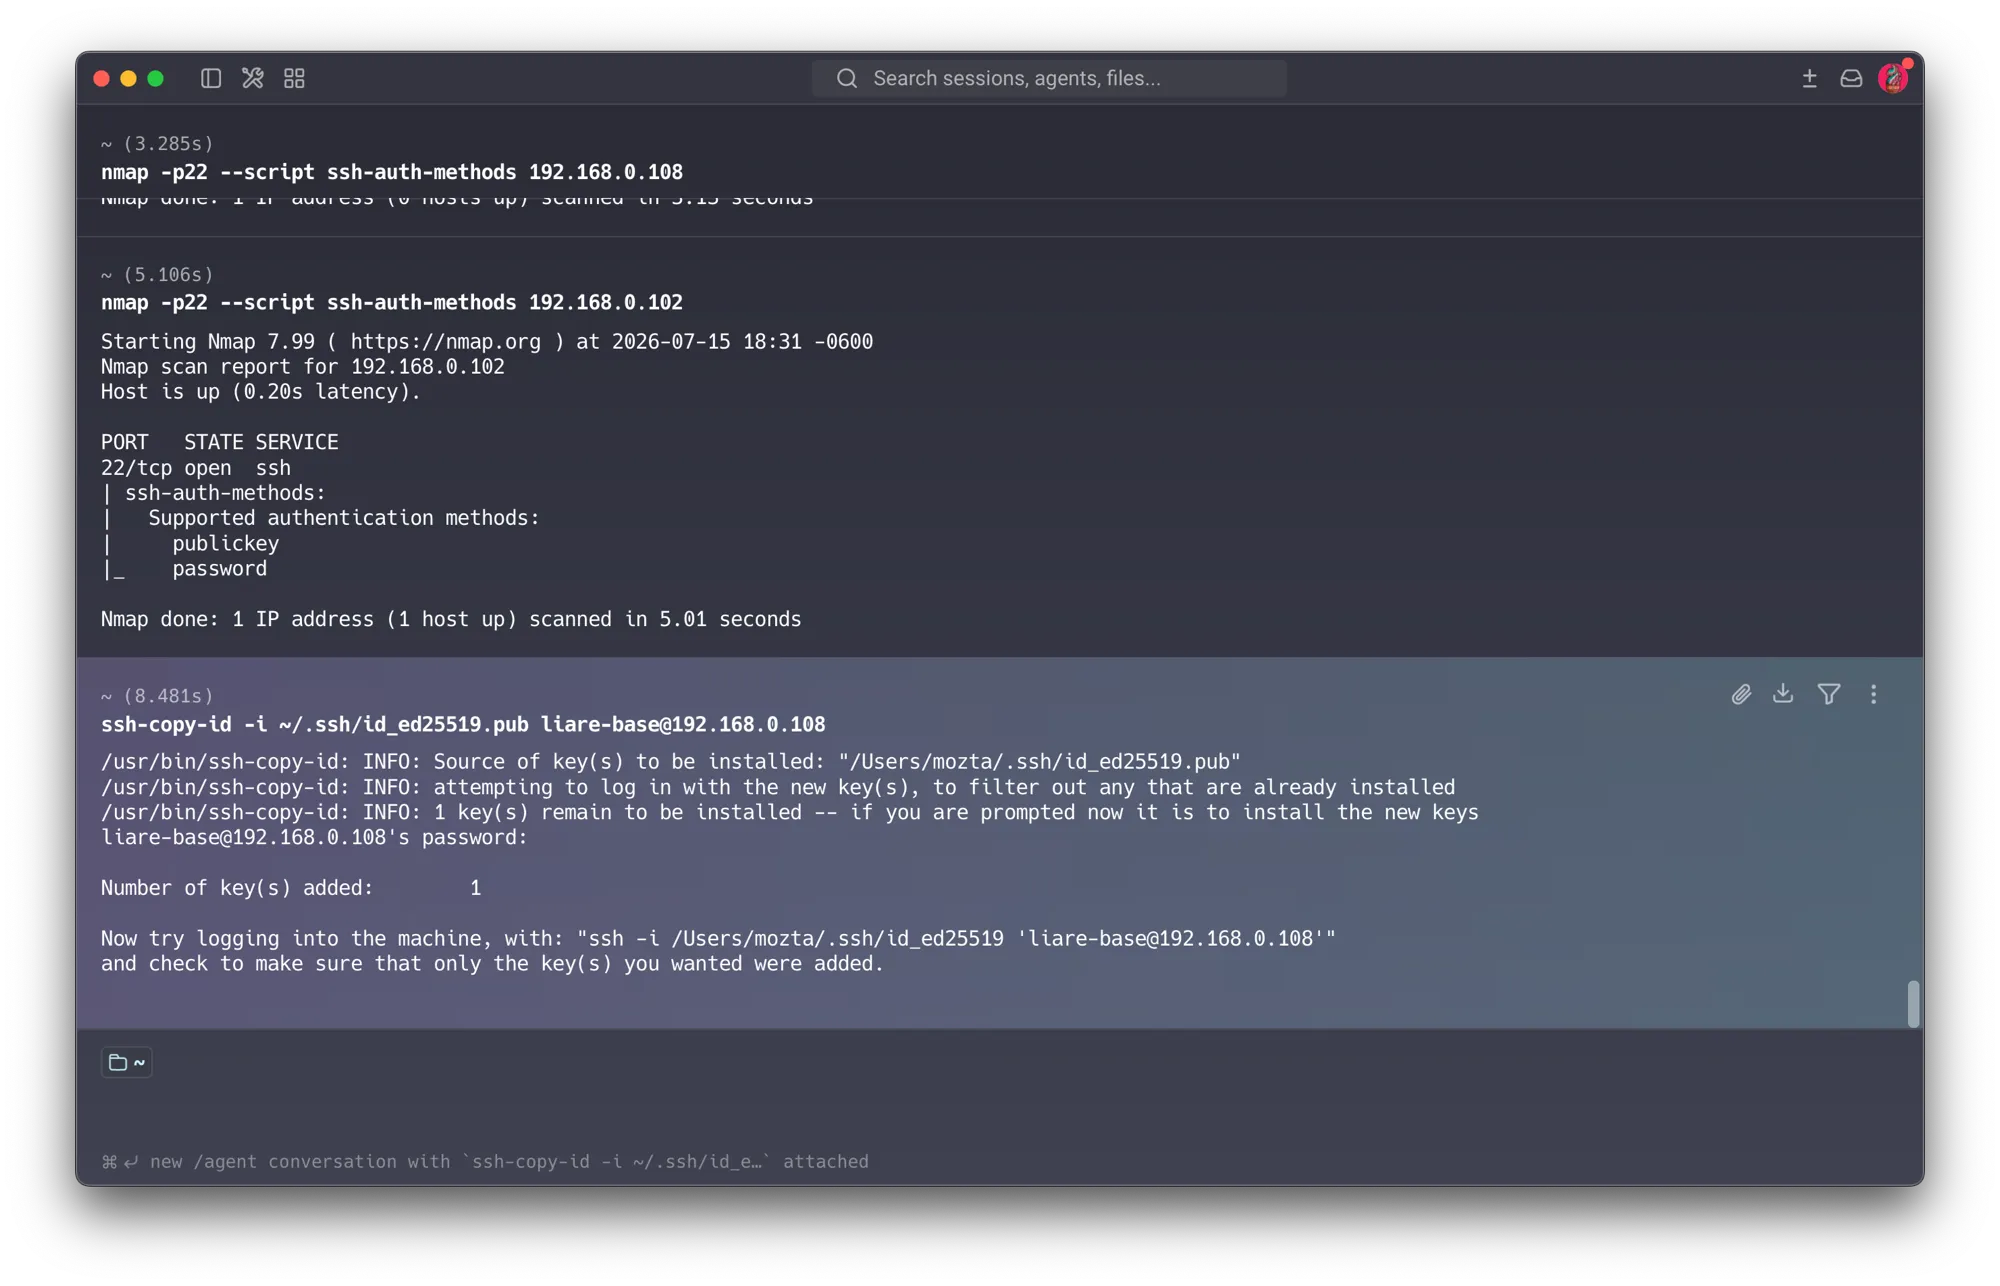Image resolution: width=2000 pixels, height=1286 pixels.
Task: Open the grid layout icon
Action: pos(294,78)
